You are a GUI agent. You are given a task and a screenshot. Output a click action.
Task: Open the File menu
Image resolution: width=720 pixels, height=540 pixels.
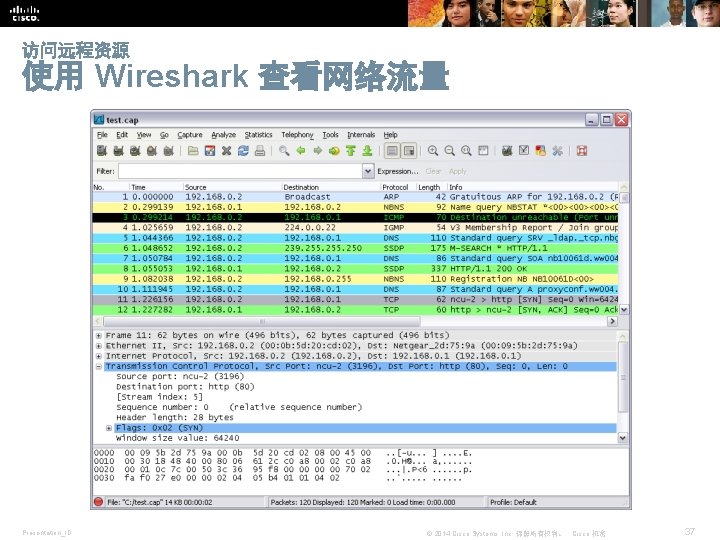tap(102, 135)
